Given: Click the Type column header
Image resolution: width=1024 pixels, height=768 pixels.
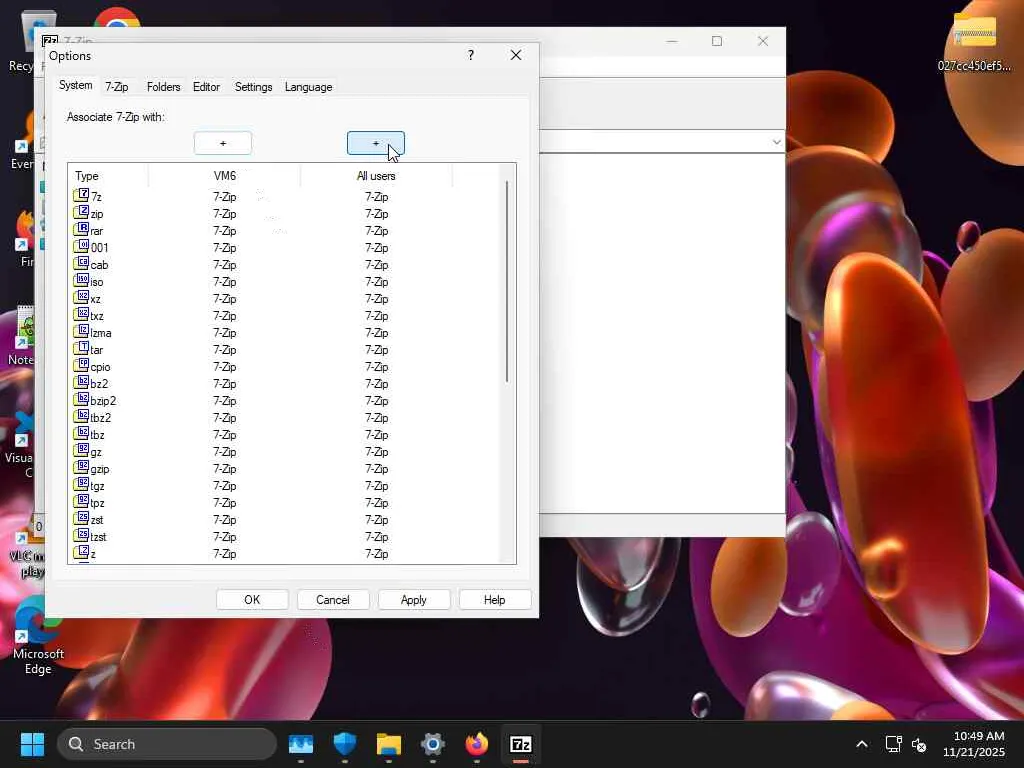Looking at the screenshot, I should tap(108, 176).
